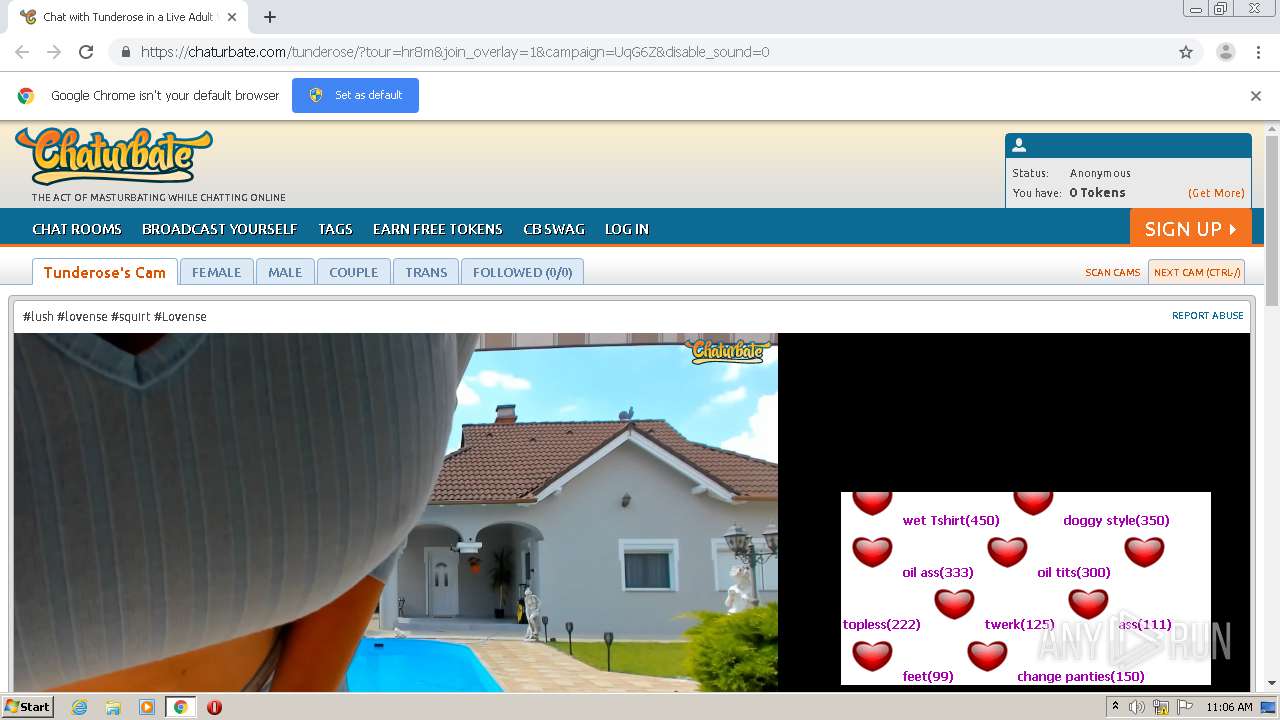The width and height of the screenshot is (1280, 720).
Task: Click the SIGN UP button
Action: pos(1191,228)
